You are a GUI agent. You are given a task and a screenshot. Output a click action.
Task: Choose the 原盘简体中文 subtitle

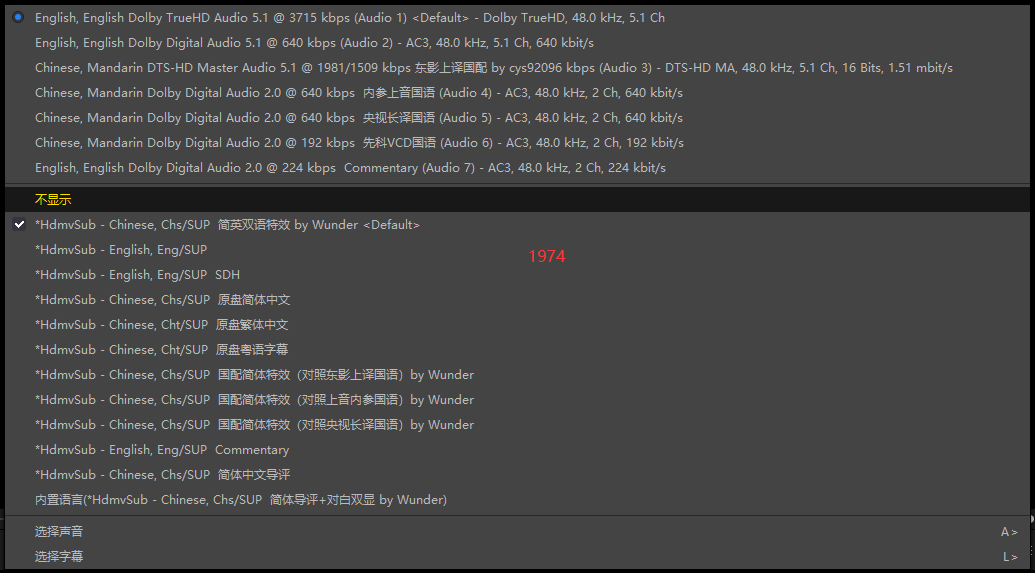point(162,300)
